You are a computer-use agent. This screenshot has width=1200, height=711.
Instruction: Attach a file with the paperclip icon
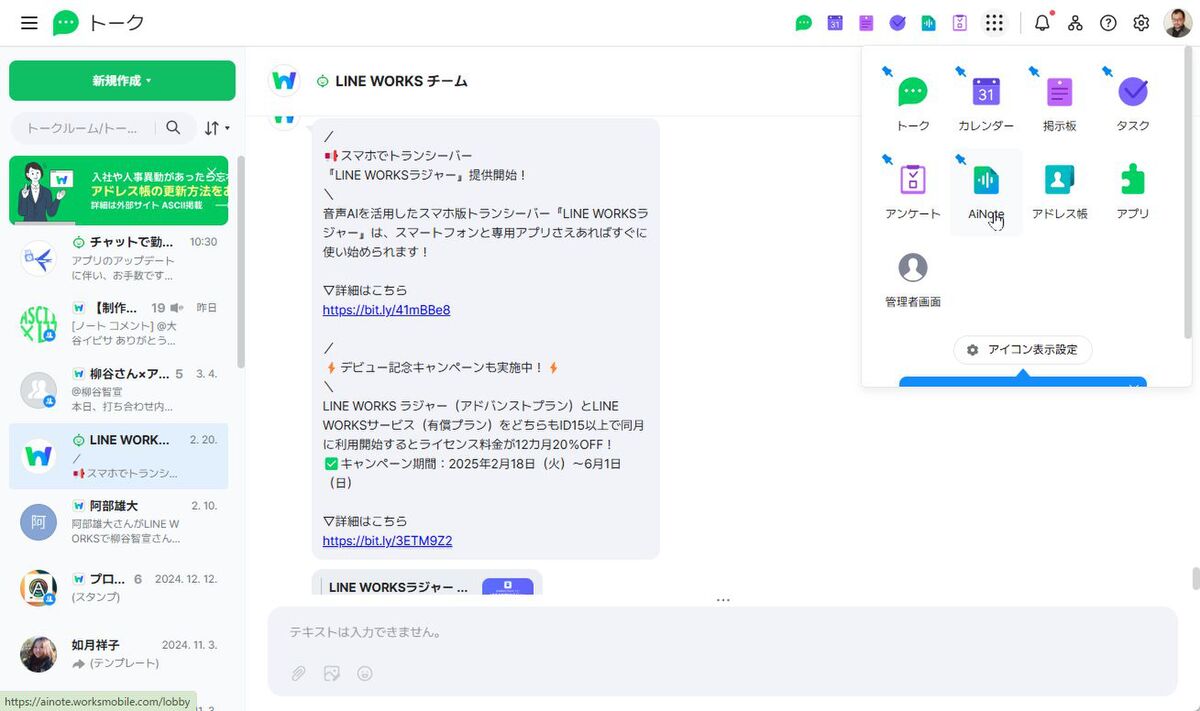298,674
